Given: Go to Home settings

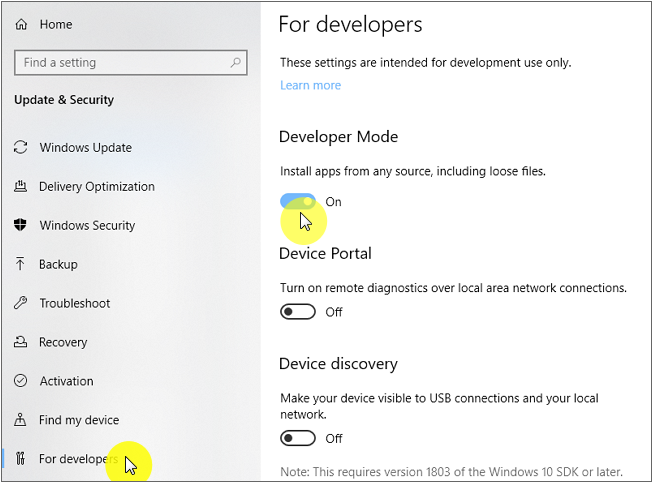Looking at the screenshot, I should [56, 24].
